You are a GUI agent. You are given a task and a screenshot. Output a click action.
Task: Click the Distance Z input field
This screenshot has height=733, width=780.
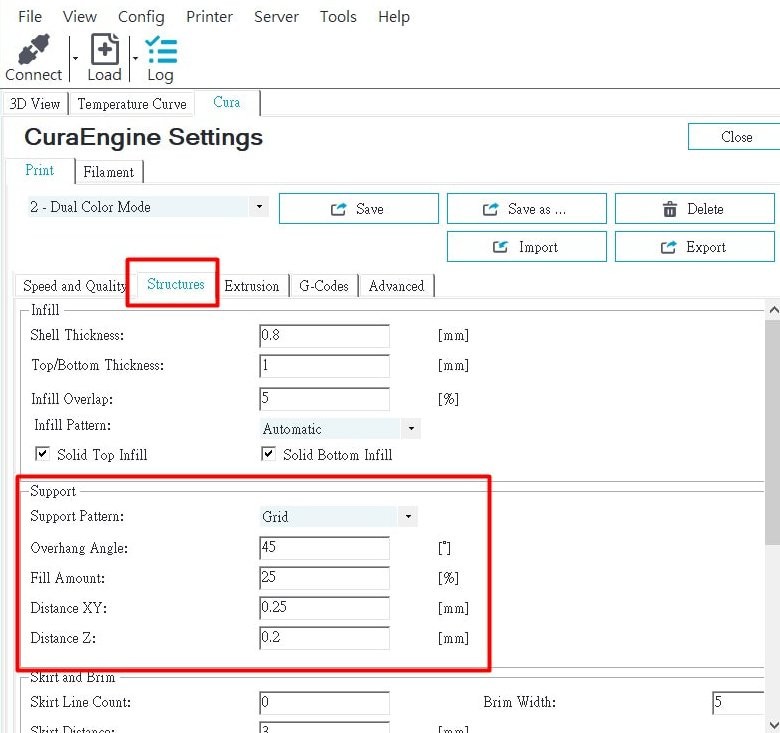coord(324,638)
